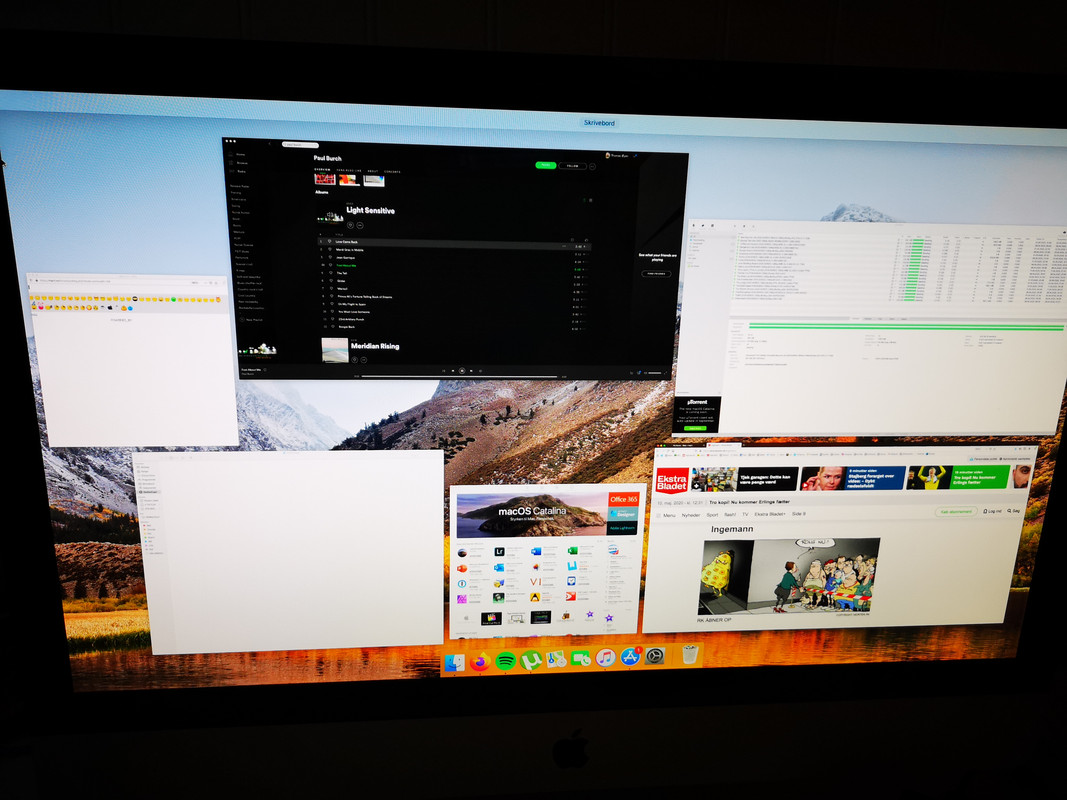Viewport: 1067px width, 800px height.
Task: Click New Playlist in Spotify sidebar
Action: point(253,320)
